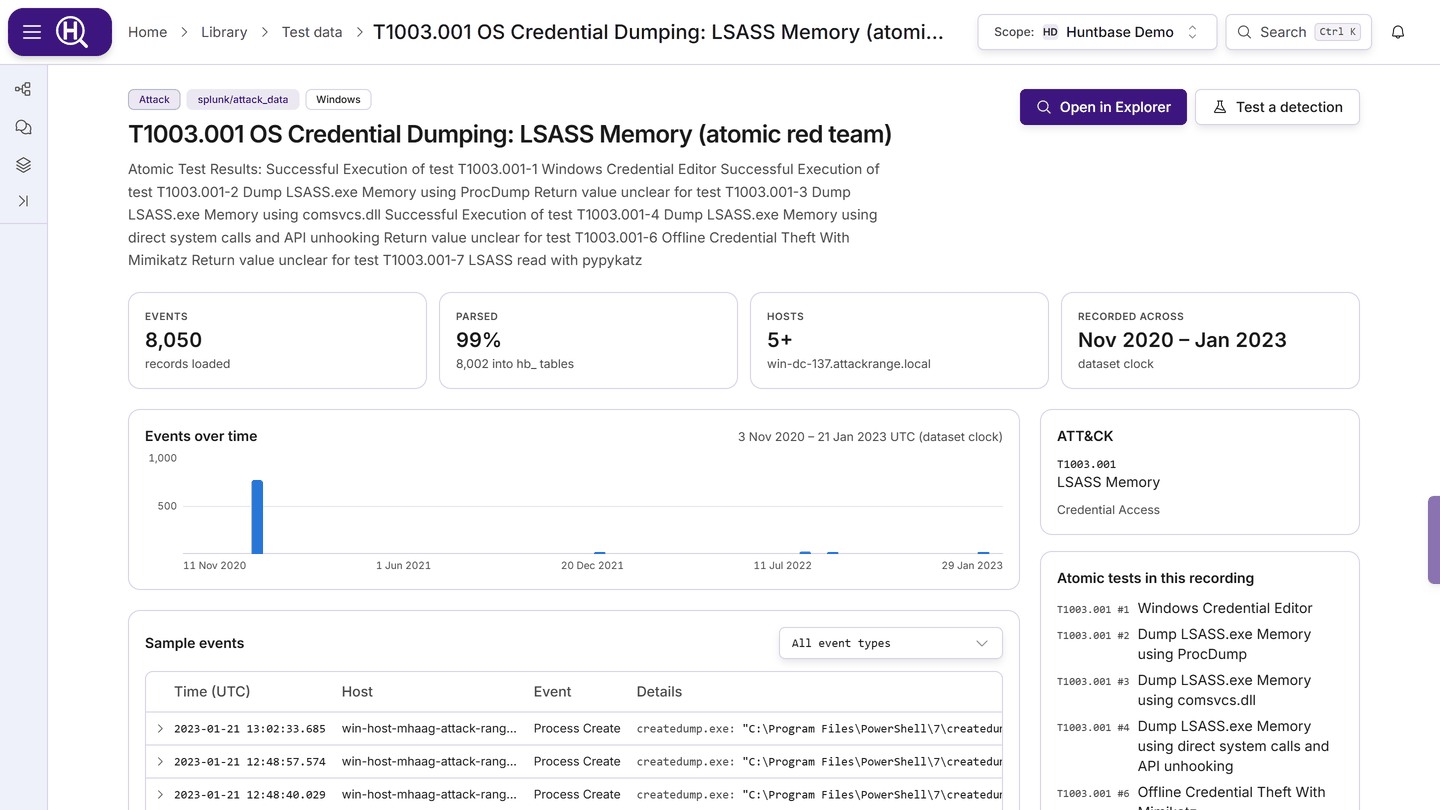The height and width of the screenshot is (810, 1440).
Task: Click the small Dec 2021 chart bar
Action: point(600,552)
